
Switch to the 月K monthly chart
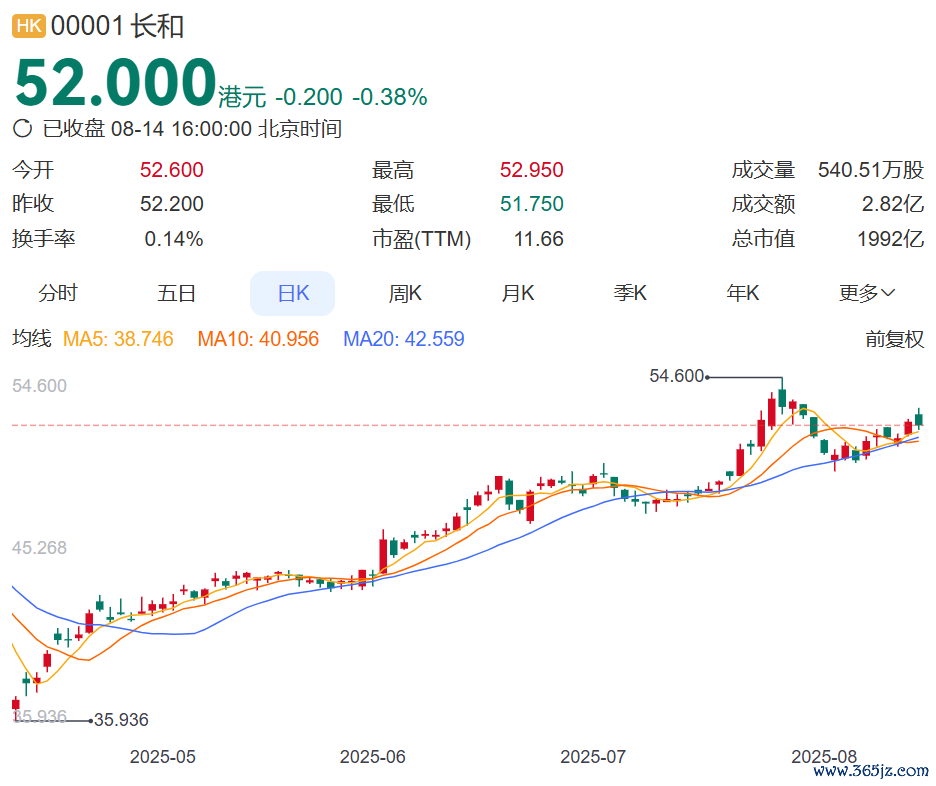518,293
